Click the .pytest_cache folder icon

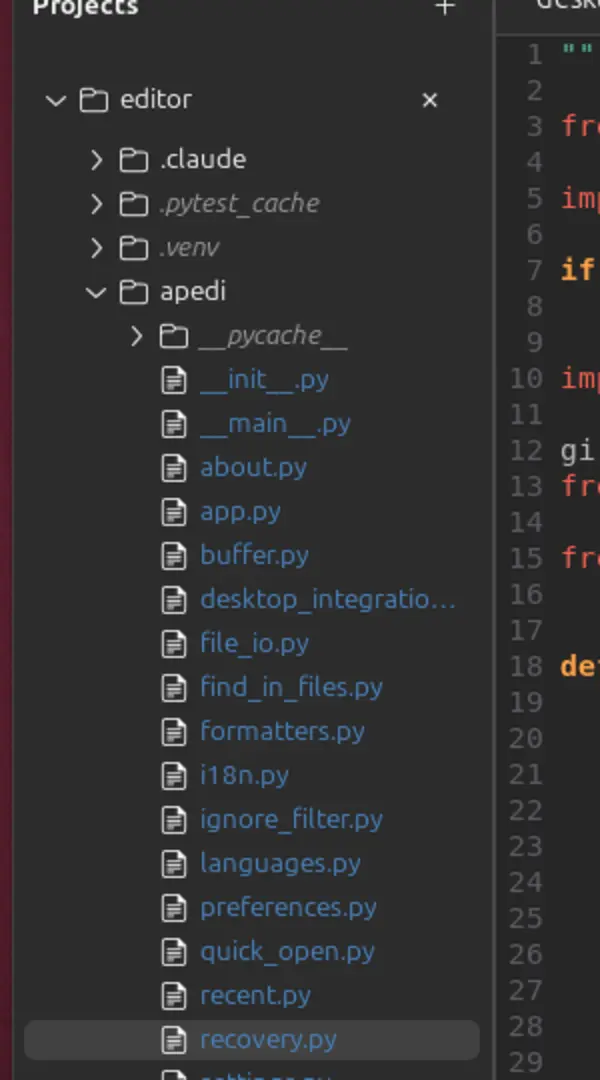134,204
